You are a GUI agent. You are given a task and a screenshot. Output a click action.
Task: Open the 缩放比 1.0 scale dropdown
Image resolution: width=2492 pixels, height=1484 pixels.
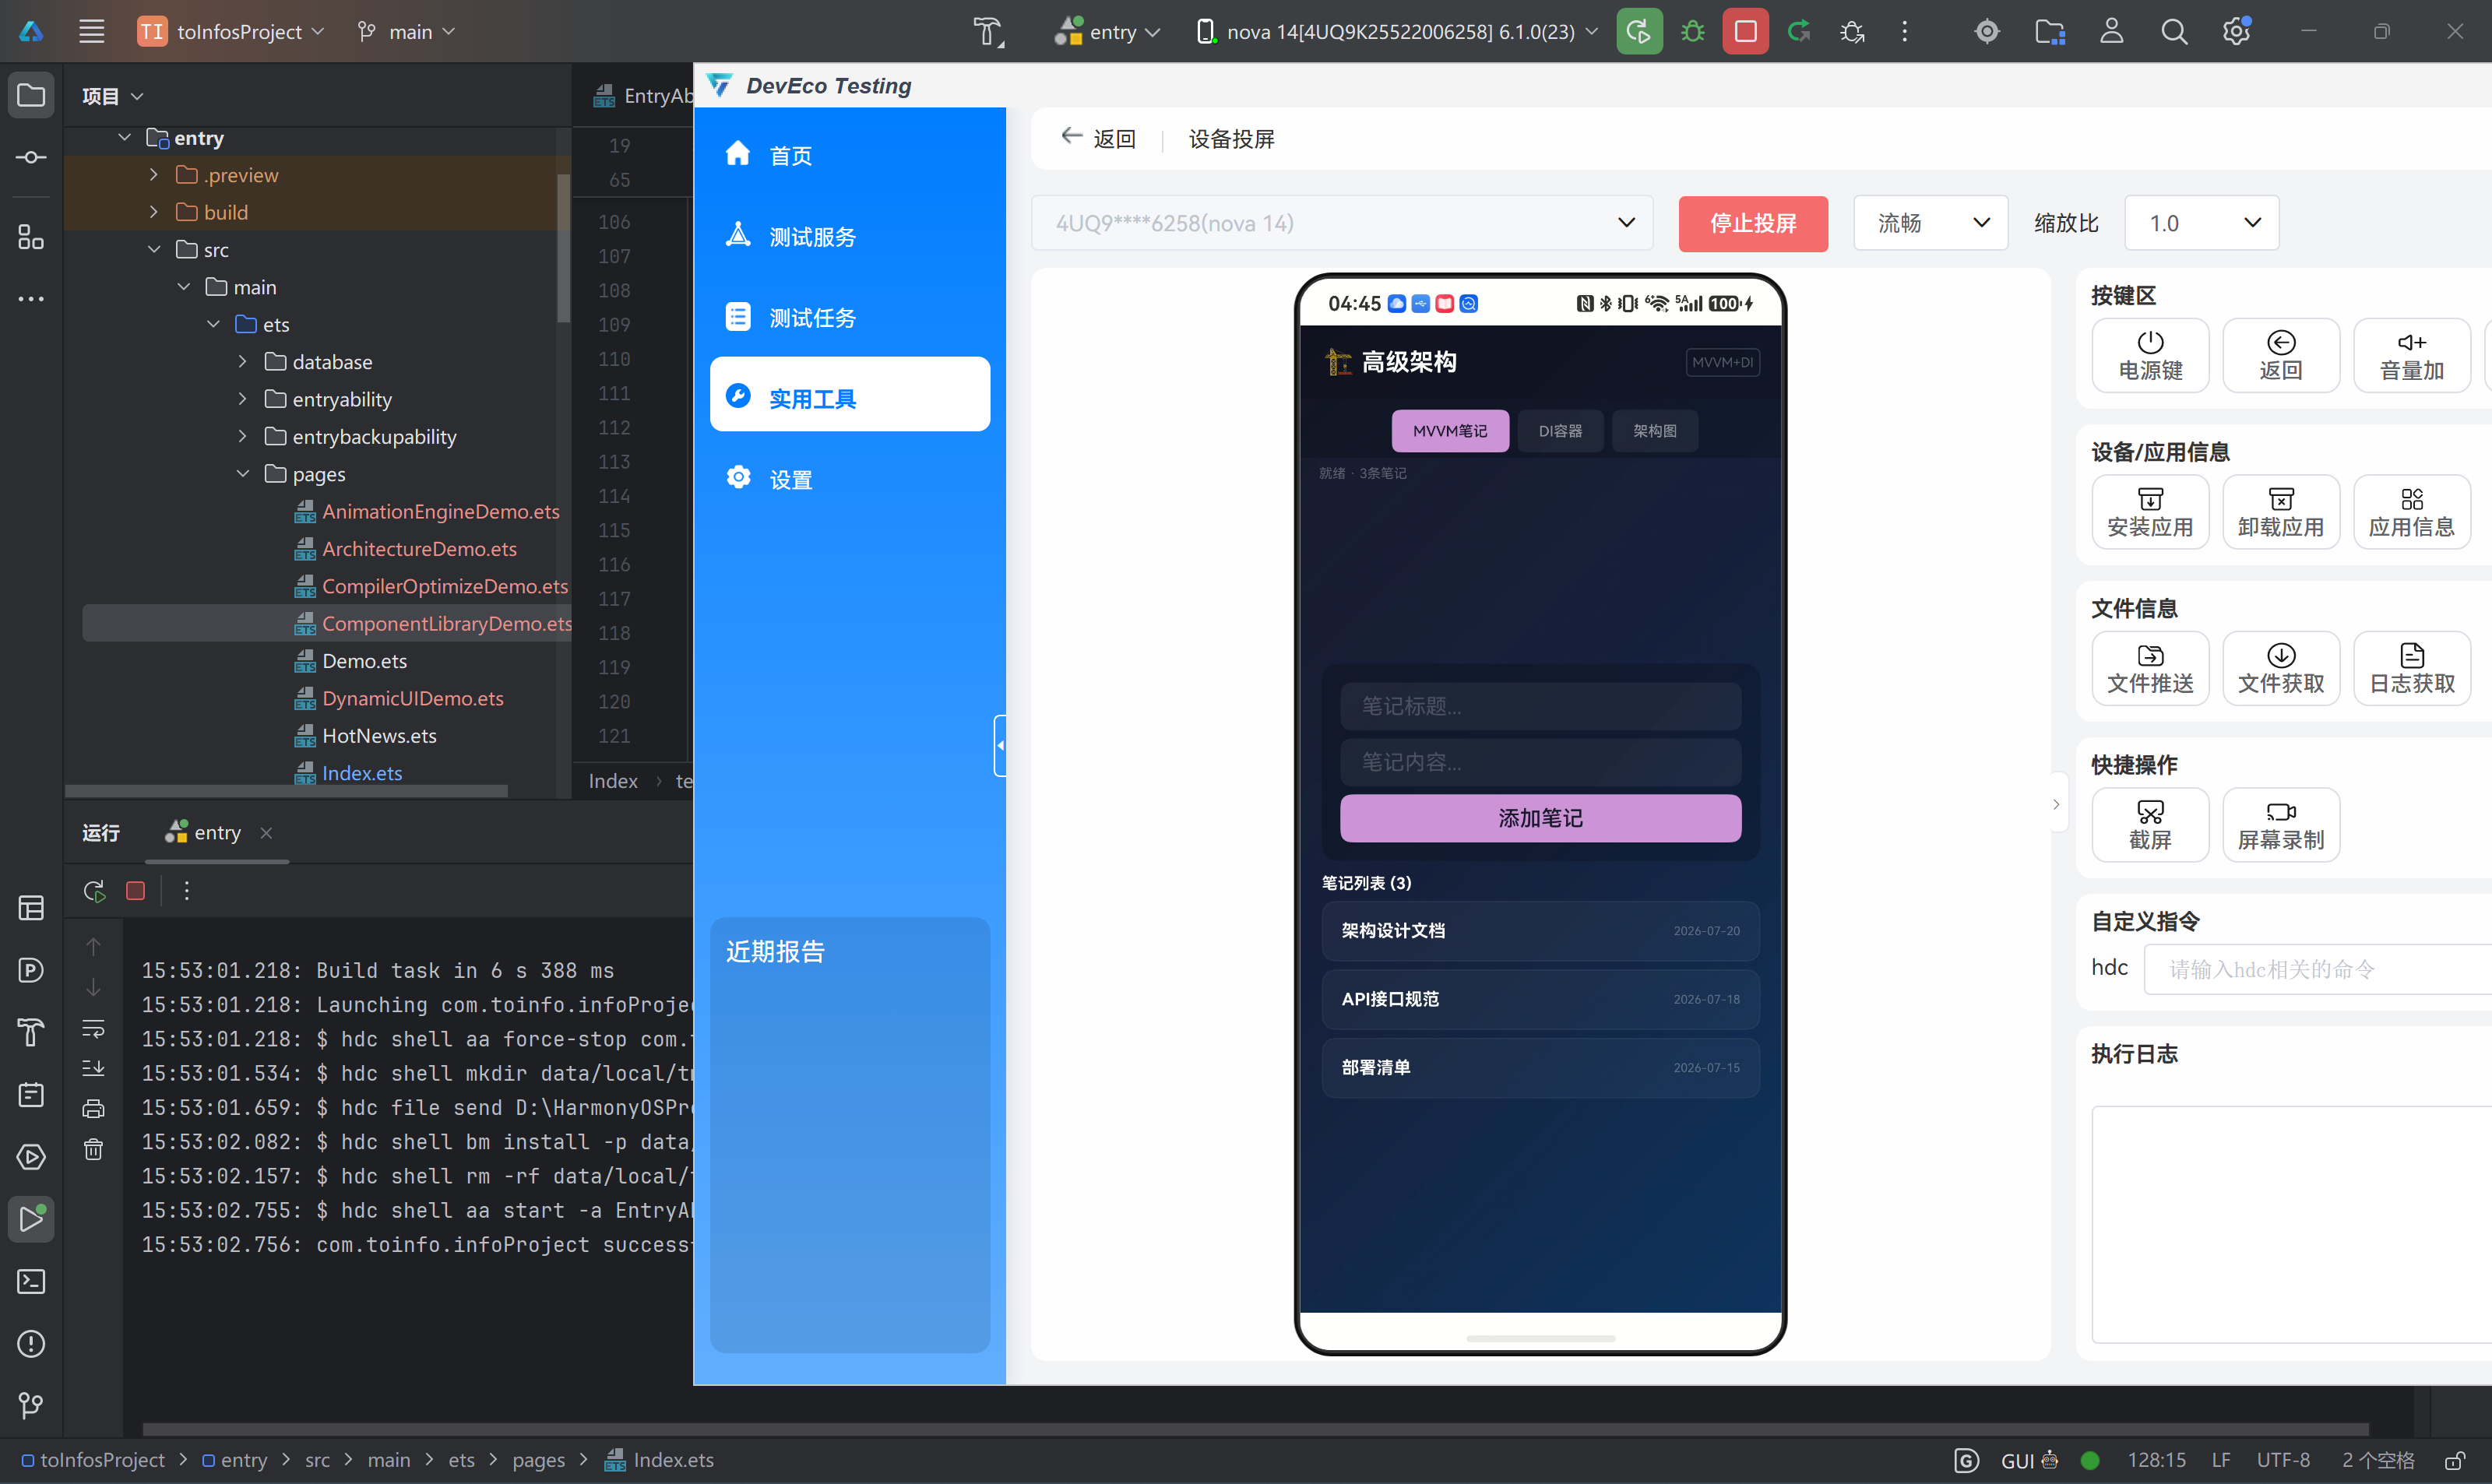coord(2201,223)
